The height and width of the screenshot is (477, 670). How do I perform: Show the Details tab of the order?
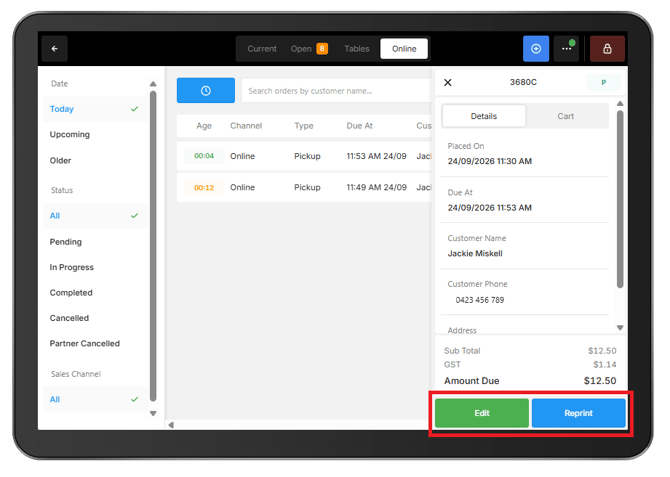(484, 116)
